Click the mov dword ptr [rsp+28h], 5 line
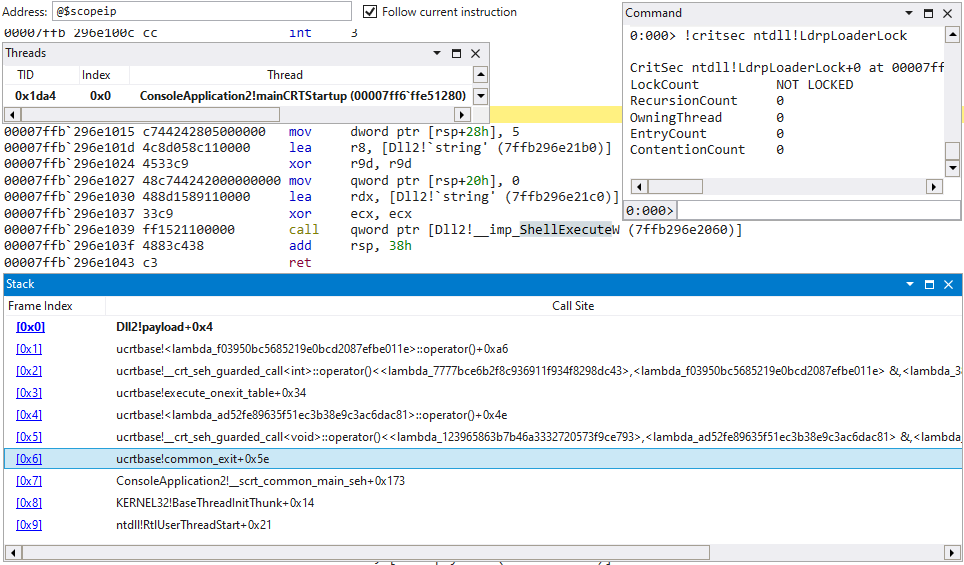The height and width of the screenshot is (565, 964). tap(261, 132)
